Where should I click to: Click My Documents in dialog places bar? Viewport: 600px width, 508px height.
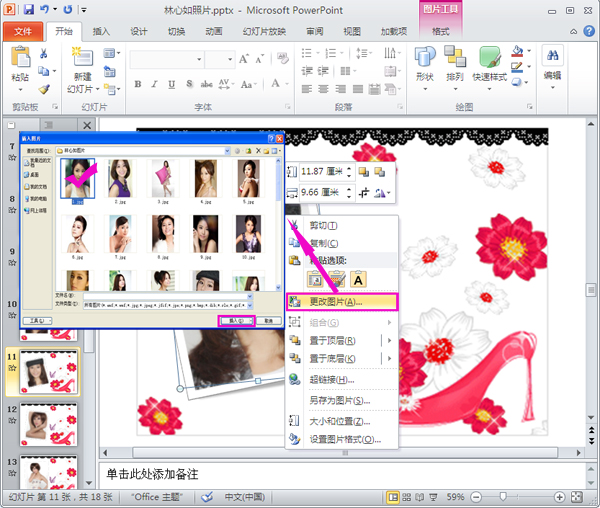click(x=35, y=187)
